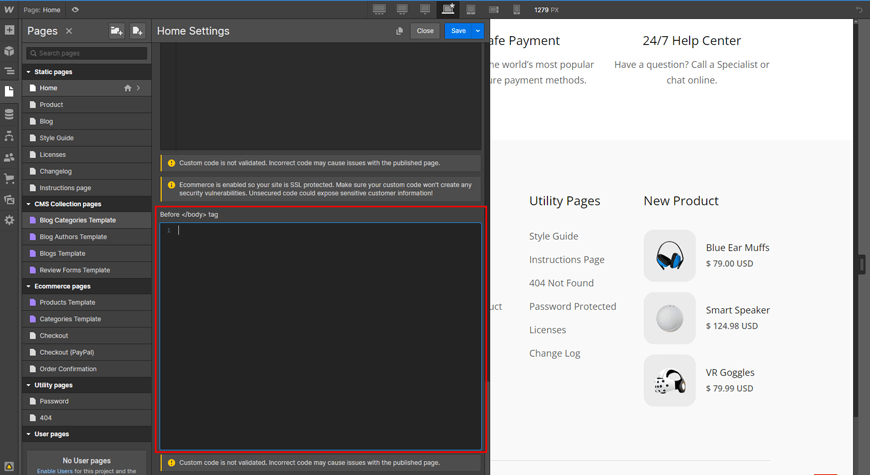Click the Save button

(458, 31)
